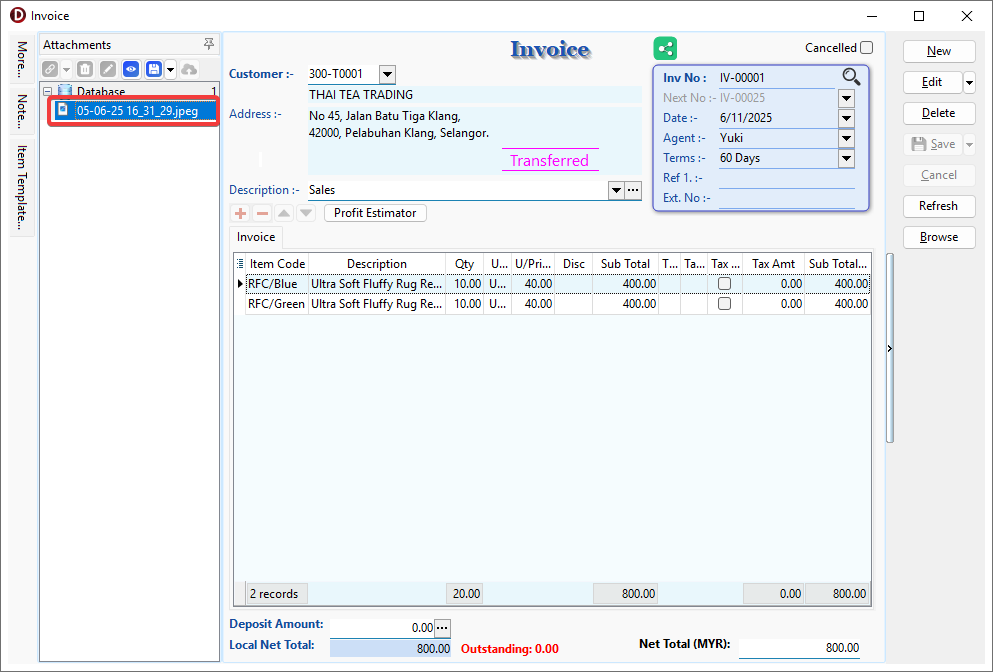Open the Note... side tab
Viewport: 993px width, 672px height.
[22, 111]
